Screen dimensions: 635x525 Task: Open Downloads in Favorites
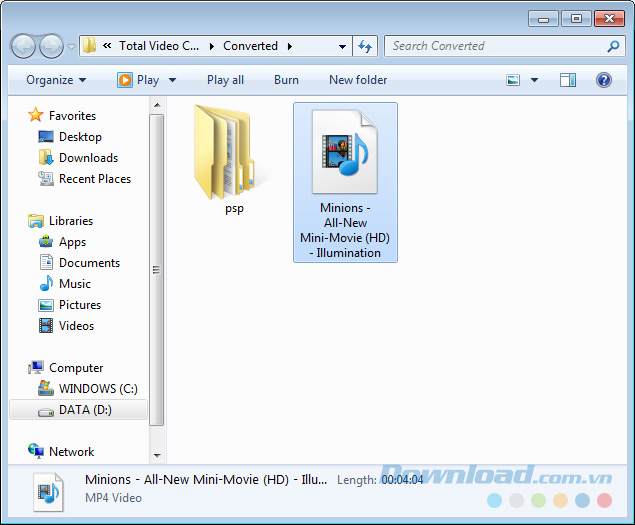pyautogui.click(x=88, y=158)
